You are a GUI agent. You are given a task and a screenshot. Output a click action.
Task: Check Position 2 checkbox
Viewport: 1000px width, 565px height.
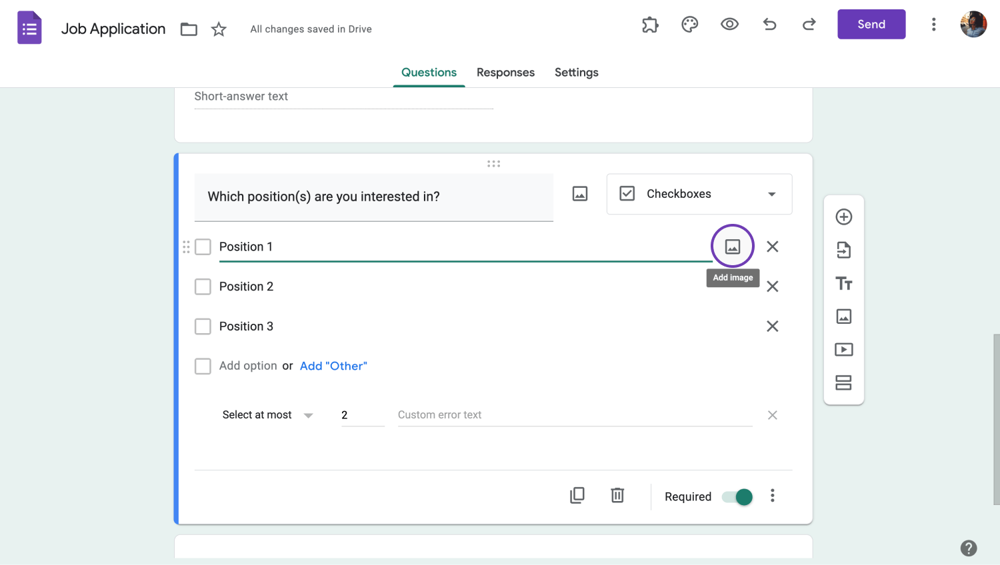click(x=203, y=287)
